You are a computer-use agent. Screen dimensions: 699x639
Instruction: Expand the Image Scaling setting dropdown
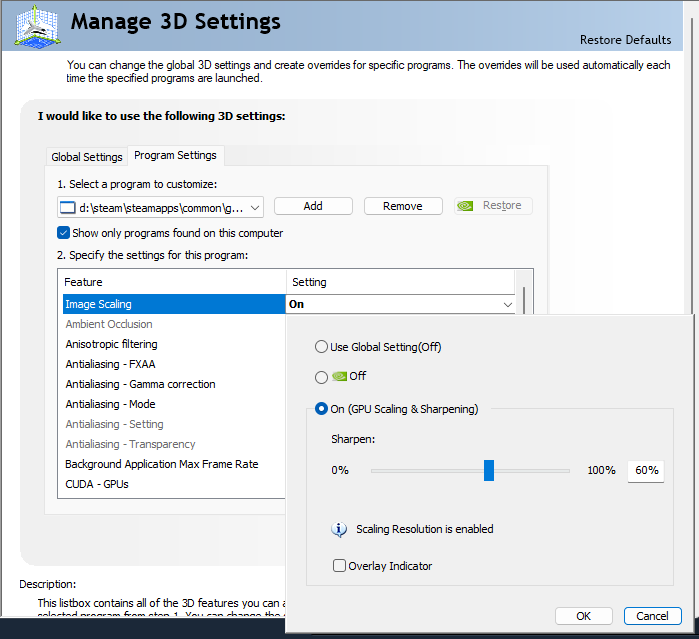(507, 304)
